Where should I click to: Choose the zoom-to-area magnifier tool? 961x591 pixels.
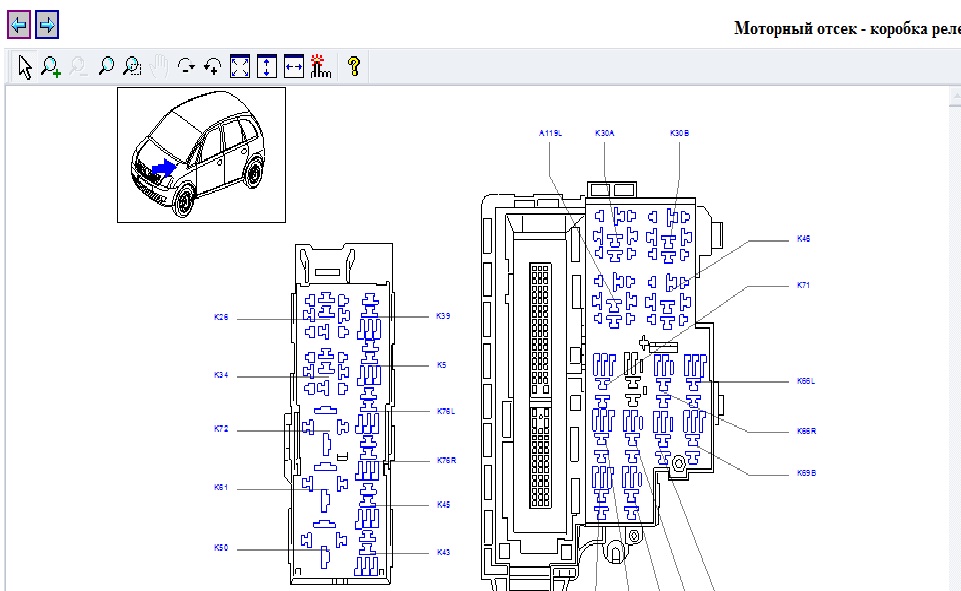tap(132, 67)
